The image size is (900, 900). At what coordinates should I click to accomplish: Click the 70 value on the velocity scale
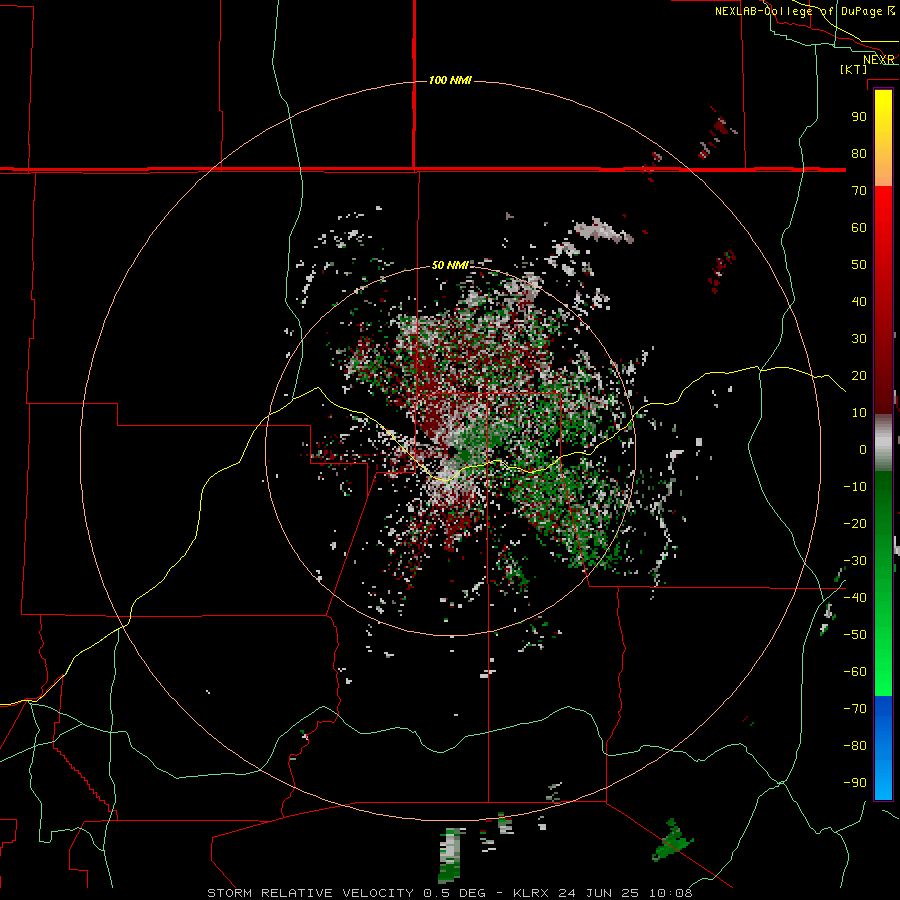pyautogui.click(x=859, y=191)
